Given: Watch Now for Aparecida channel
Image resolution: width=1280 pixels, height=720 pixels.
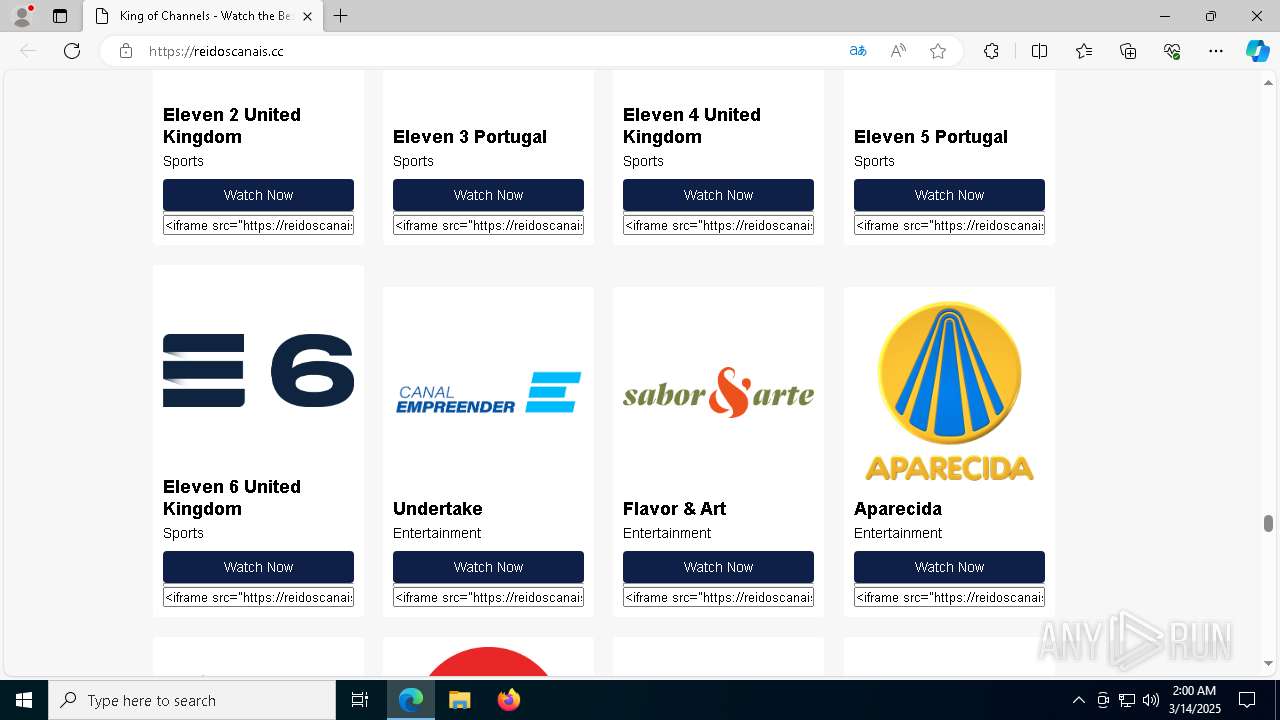Looking at the screenshot, I should pyautogui.click(x=949, y=567).
